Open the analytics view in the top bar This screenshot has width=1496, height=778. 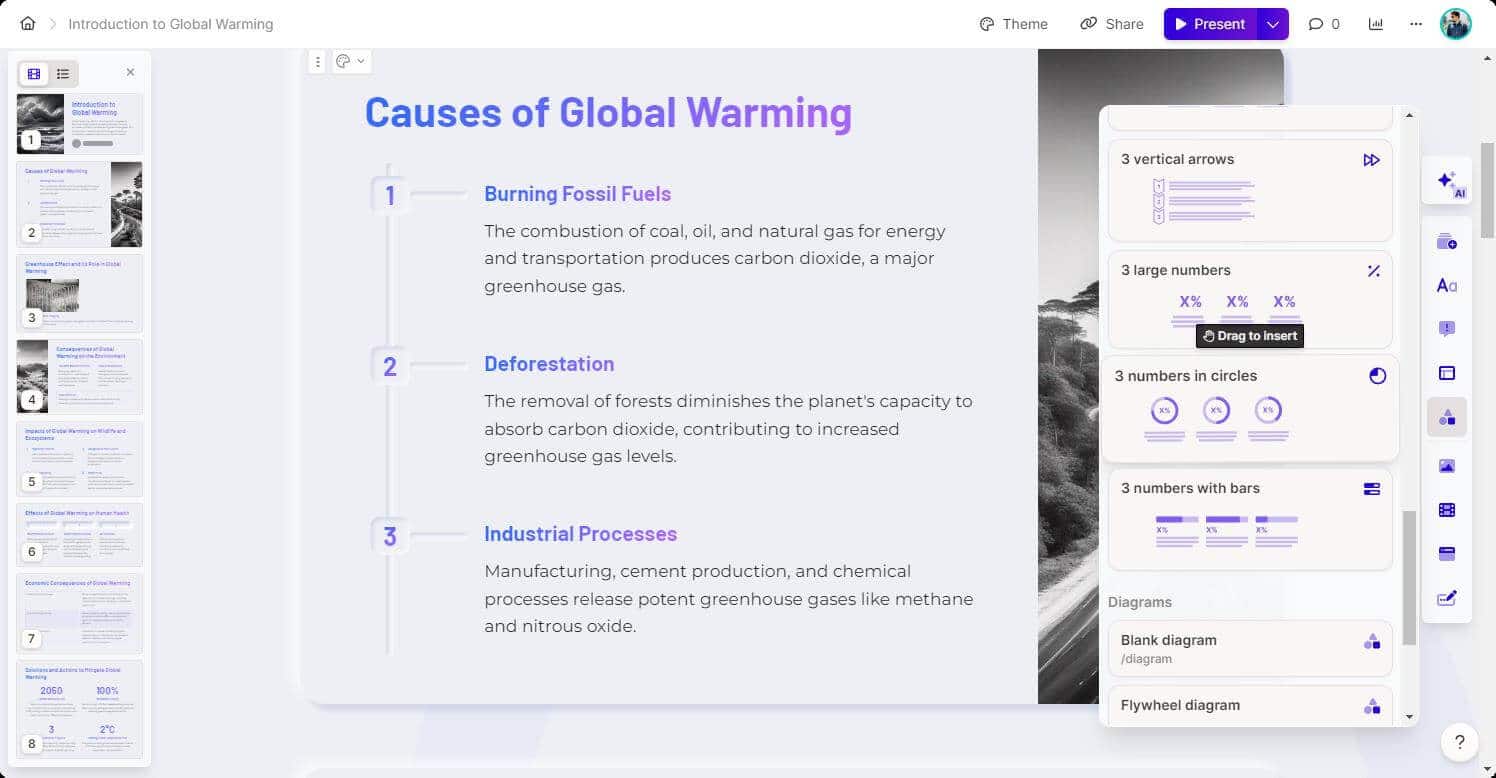click(x=1376, y=24)
